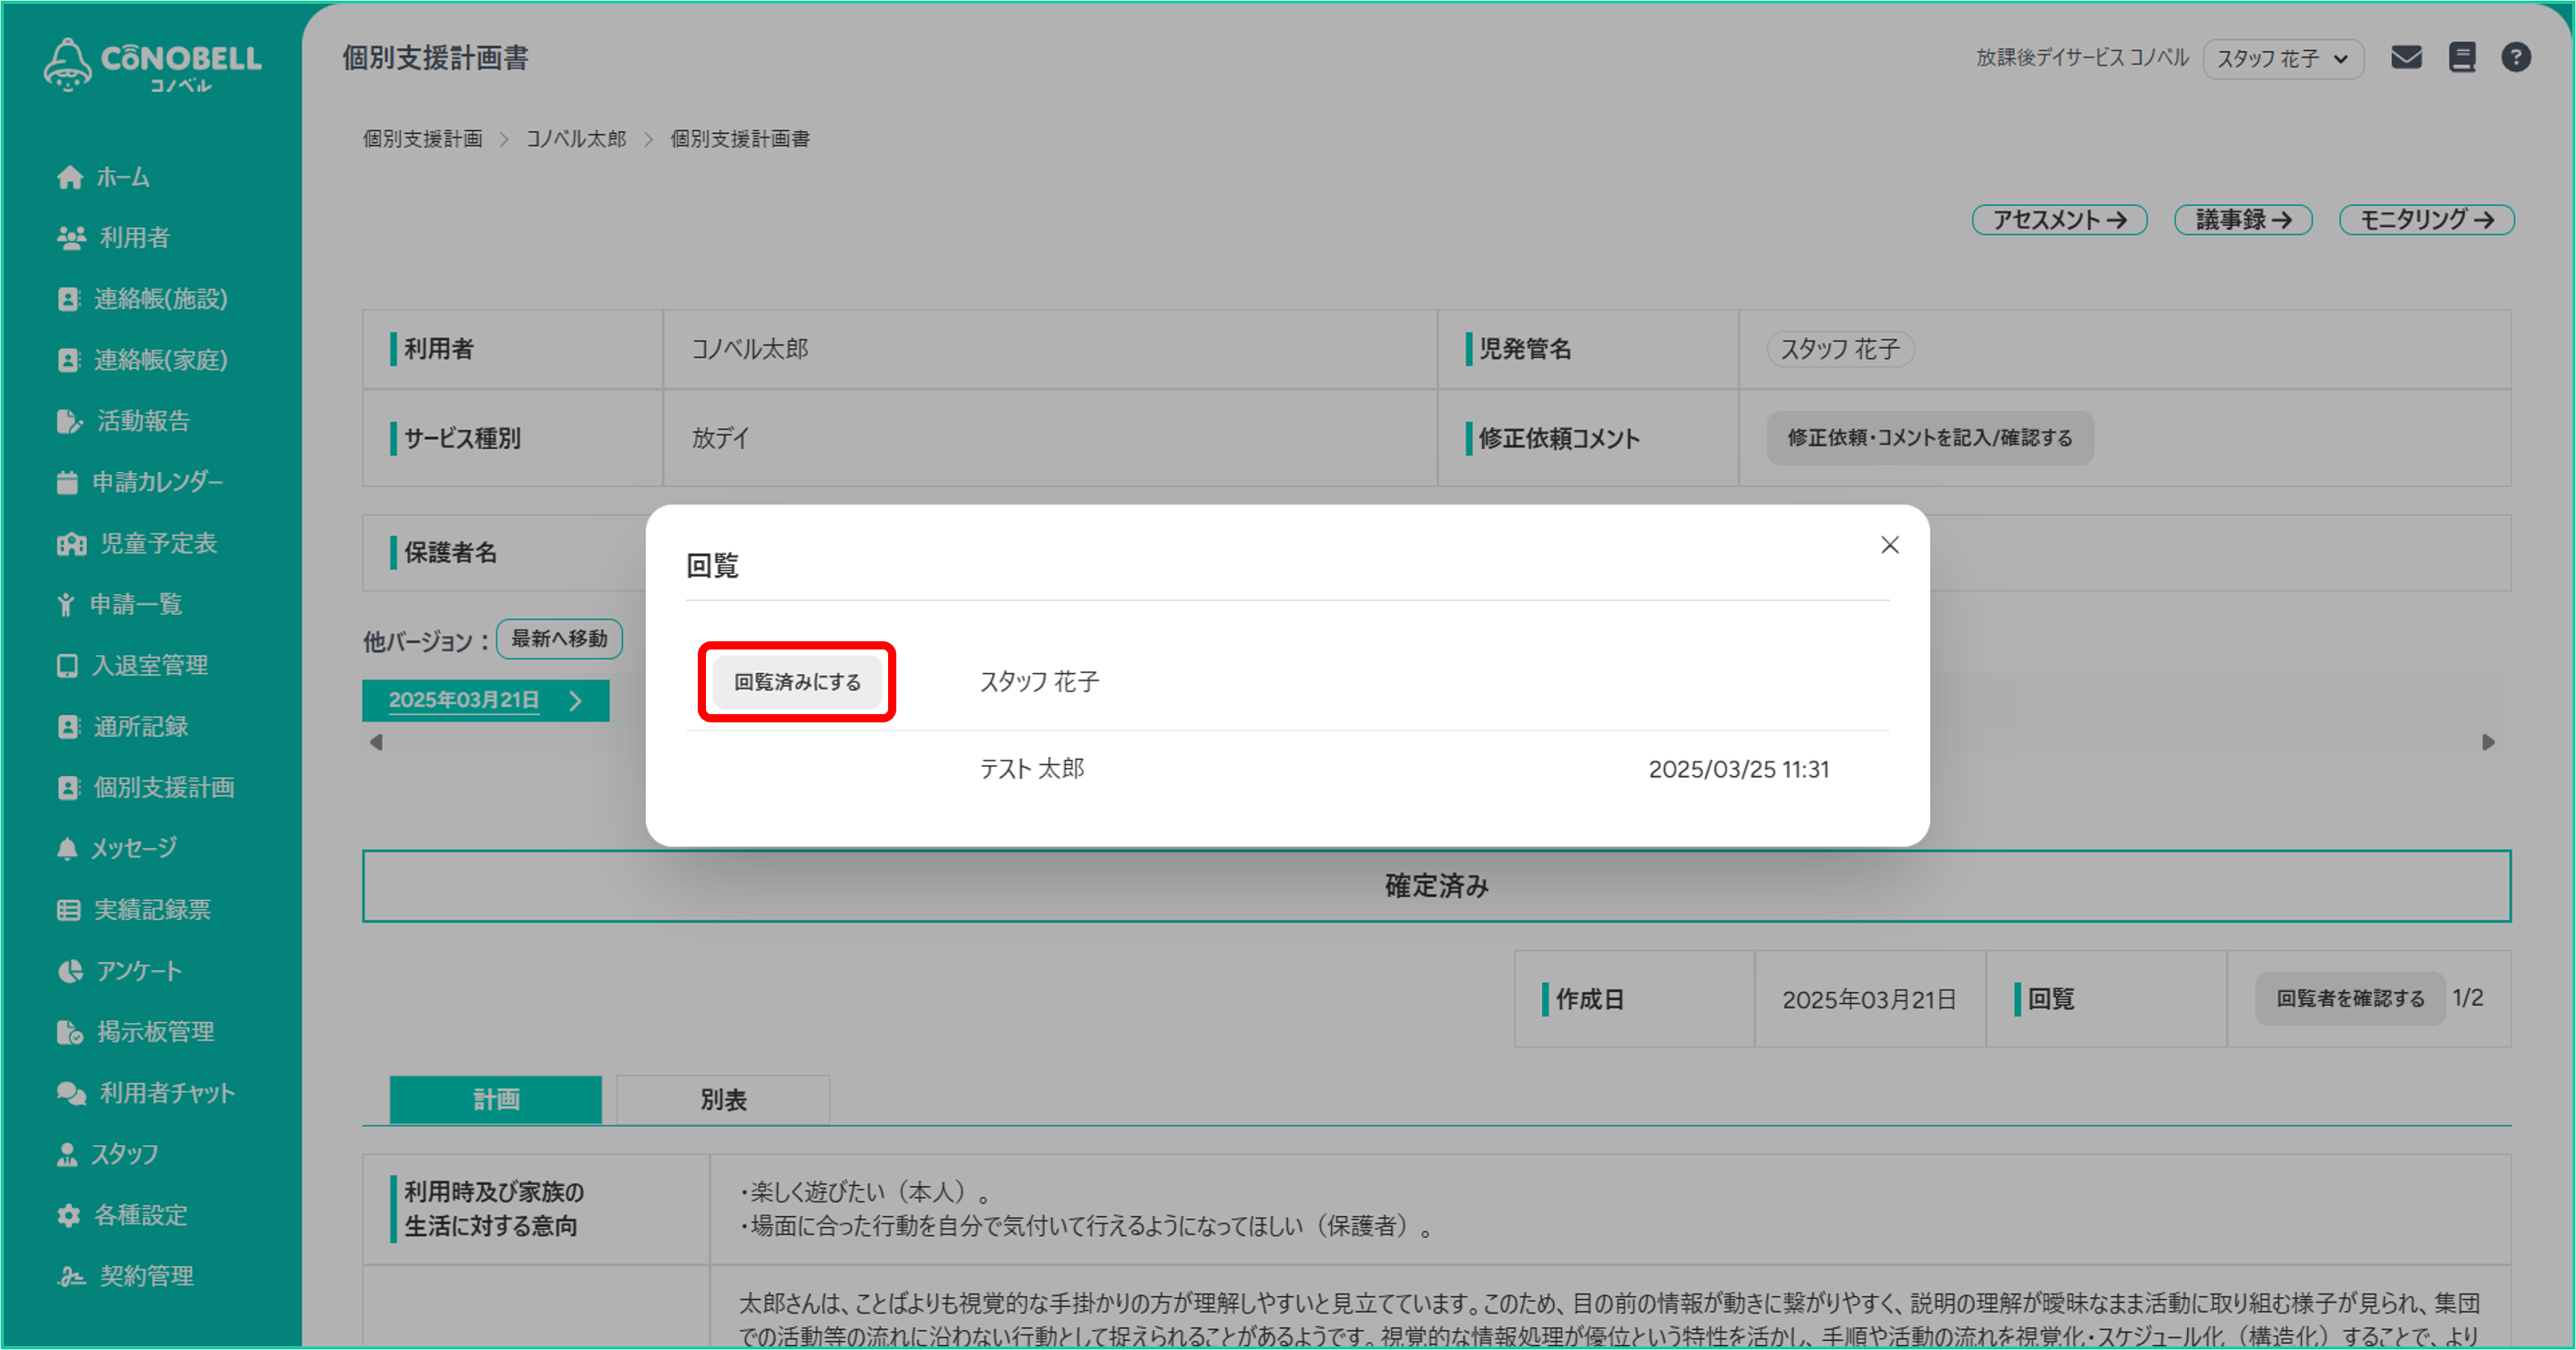Open 利用者チャット chat icon

coord(71,1092)
